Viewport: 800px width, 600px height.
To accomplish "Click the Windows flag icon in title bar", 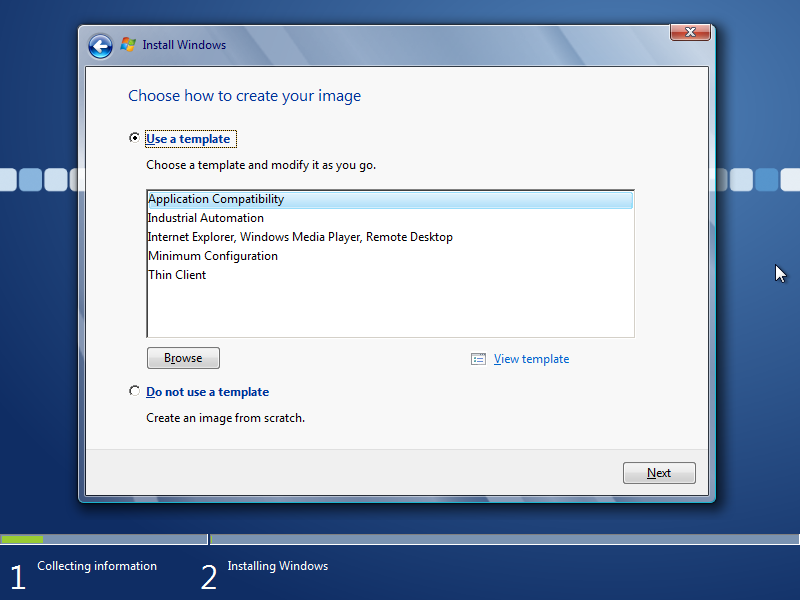I will point(128,45).
